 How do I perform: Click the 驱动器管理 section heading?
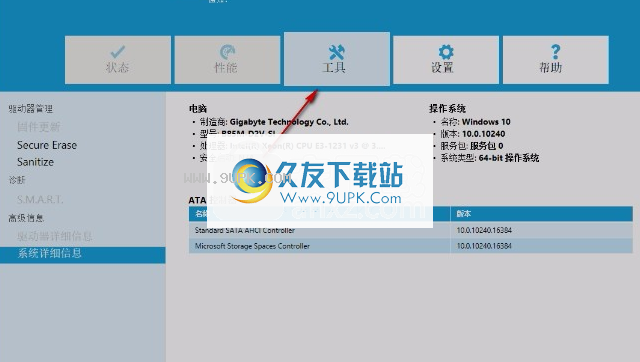pyautogui.click(x=31, y=109)
